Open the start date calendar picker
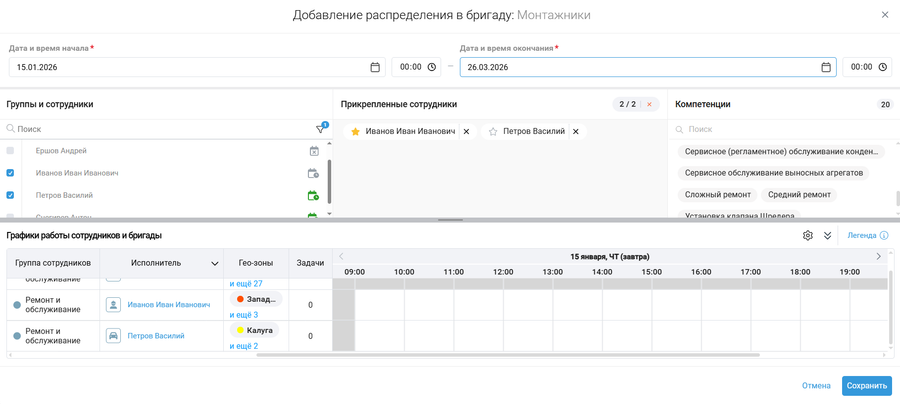Image resolution: width=900 pixels, height=404 pixels. coord(375,67)
